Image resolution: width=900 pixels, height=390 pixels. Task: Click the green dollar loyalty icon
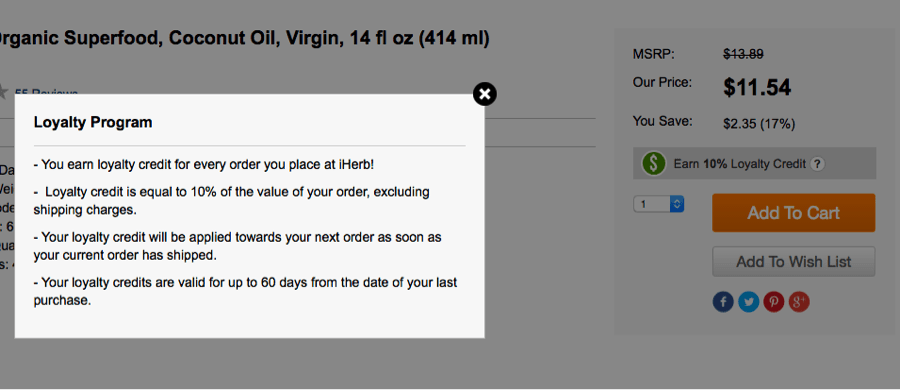653,164
